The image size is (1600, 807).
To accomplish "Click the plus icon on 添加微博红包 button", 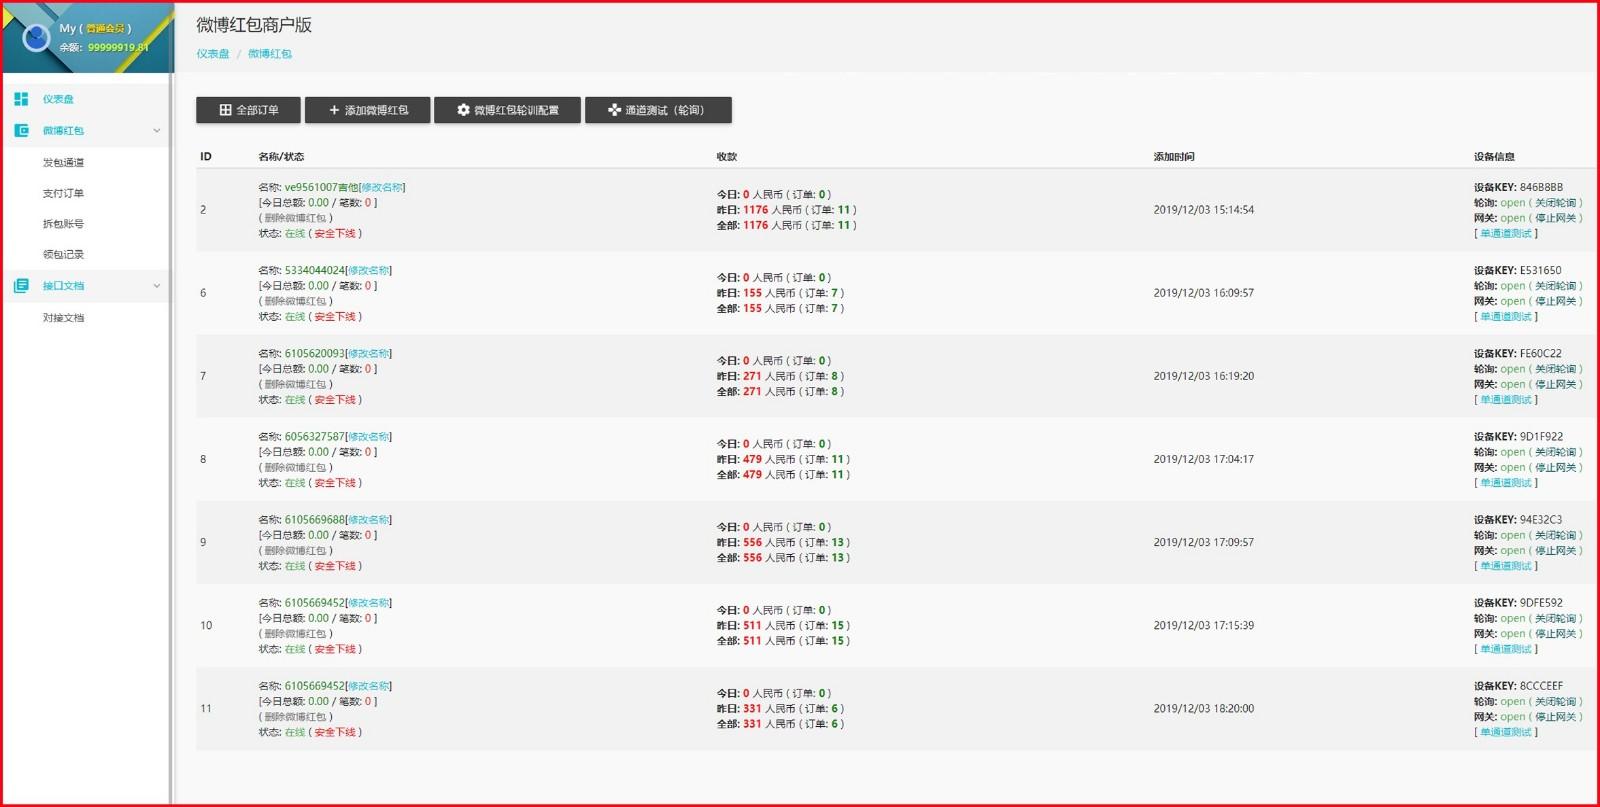I will point(334,110).
